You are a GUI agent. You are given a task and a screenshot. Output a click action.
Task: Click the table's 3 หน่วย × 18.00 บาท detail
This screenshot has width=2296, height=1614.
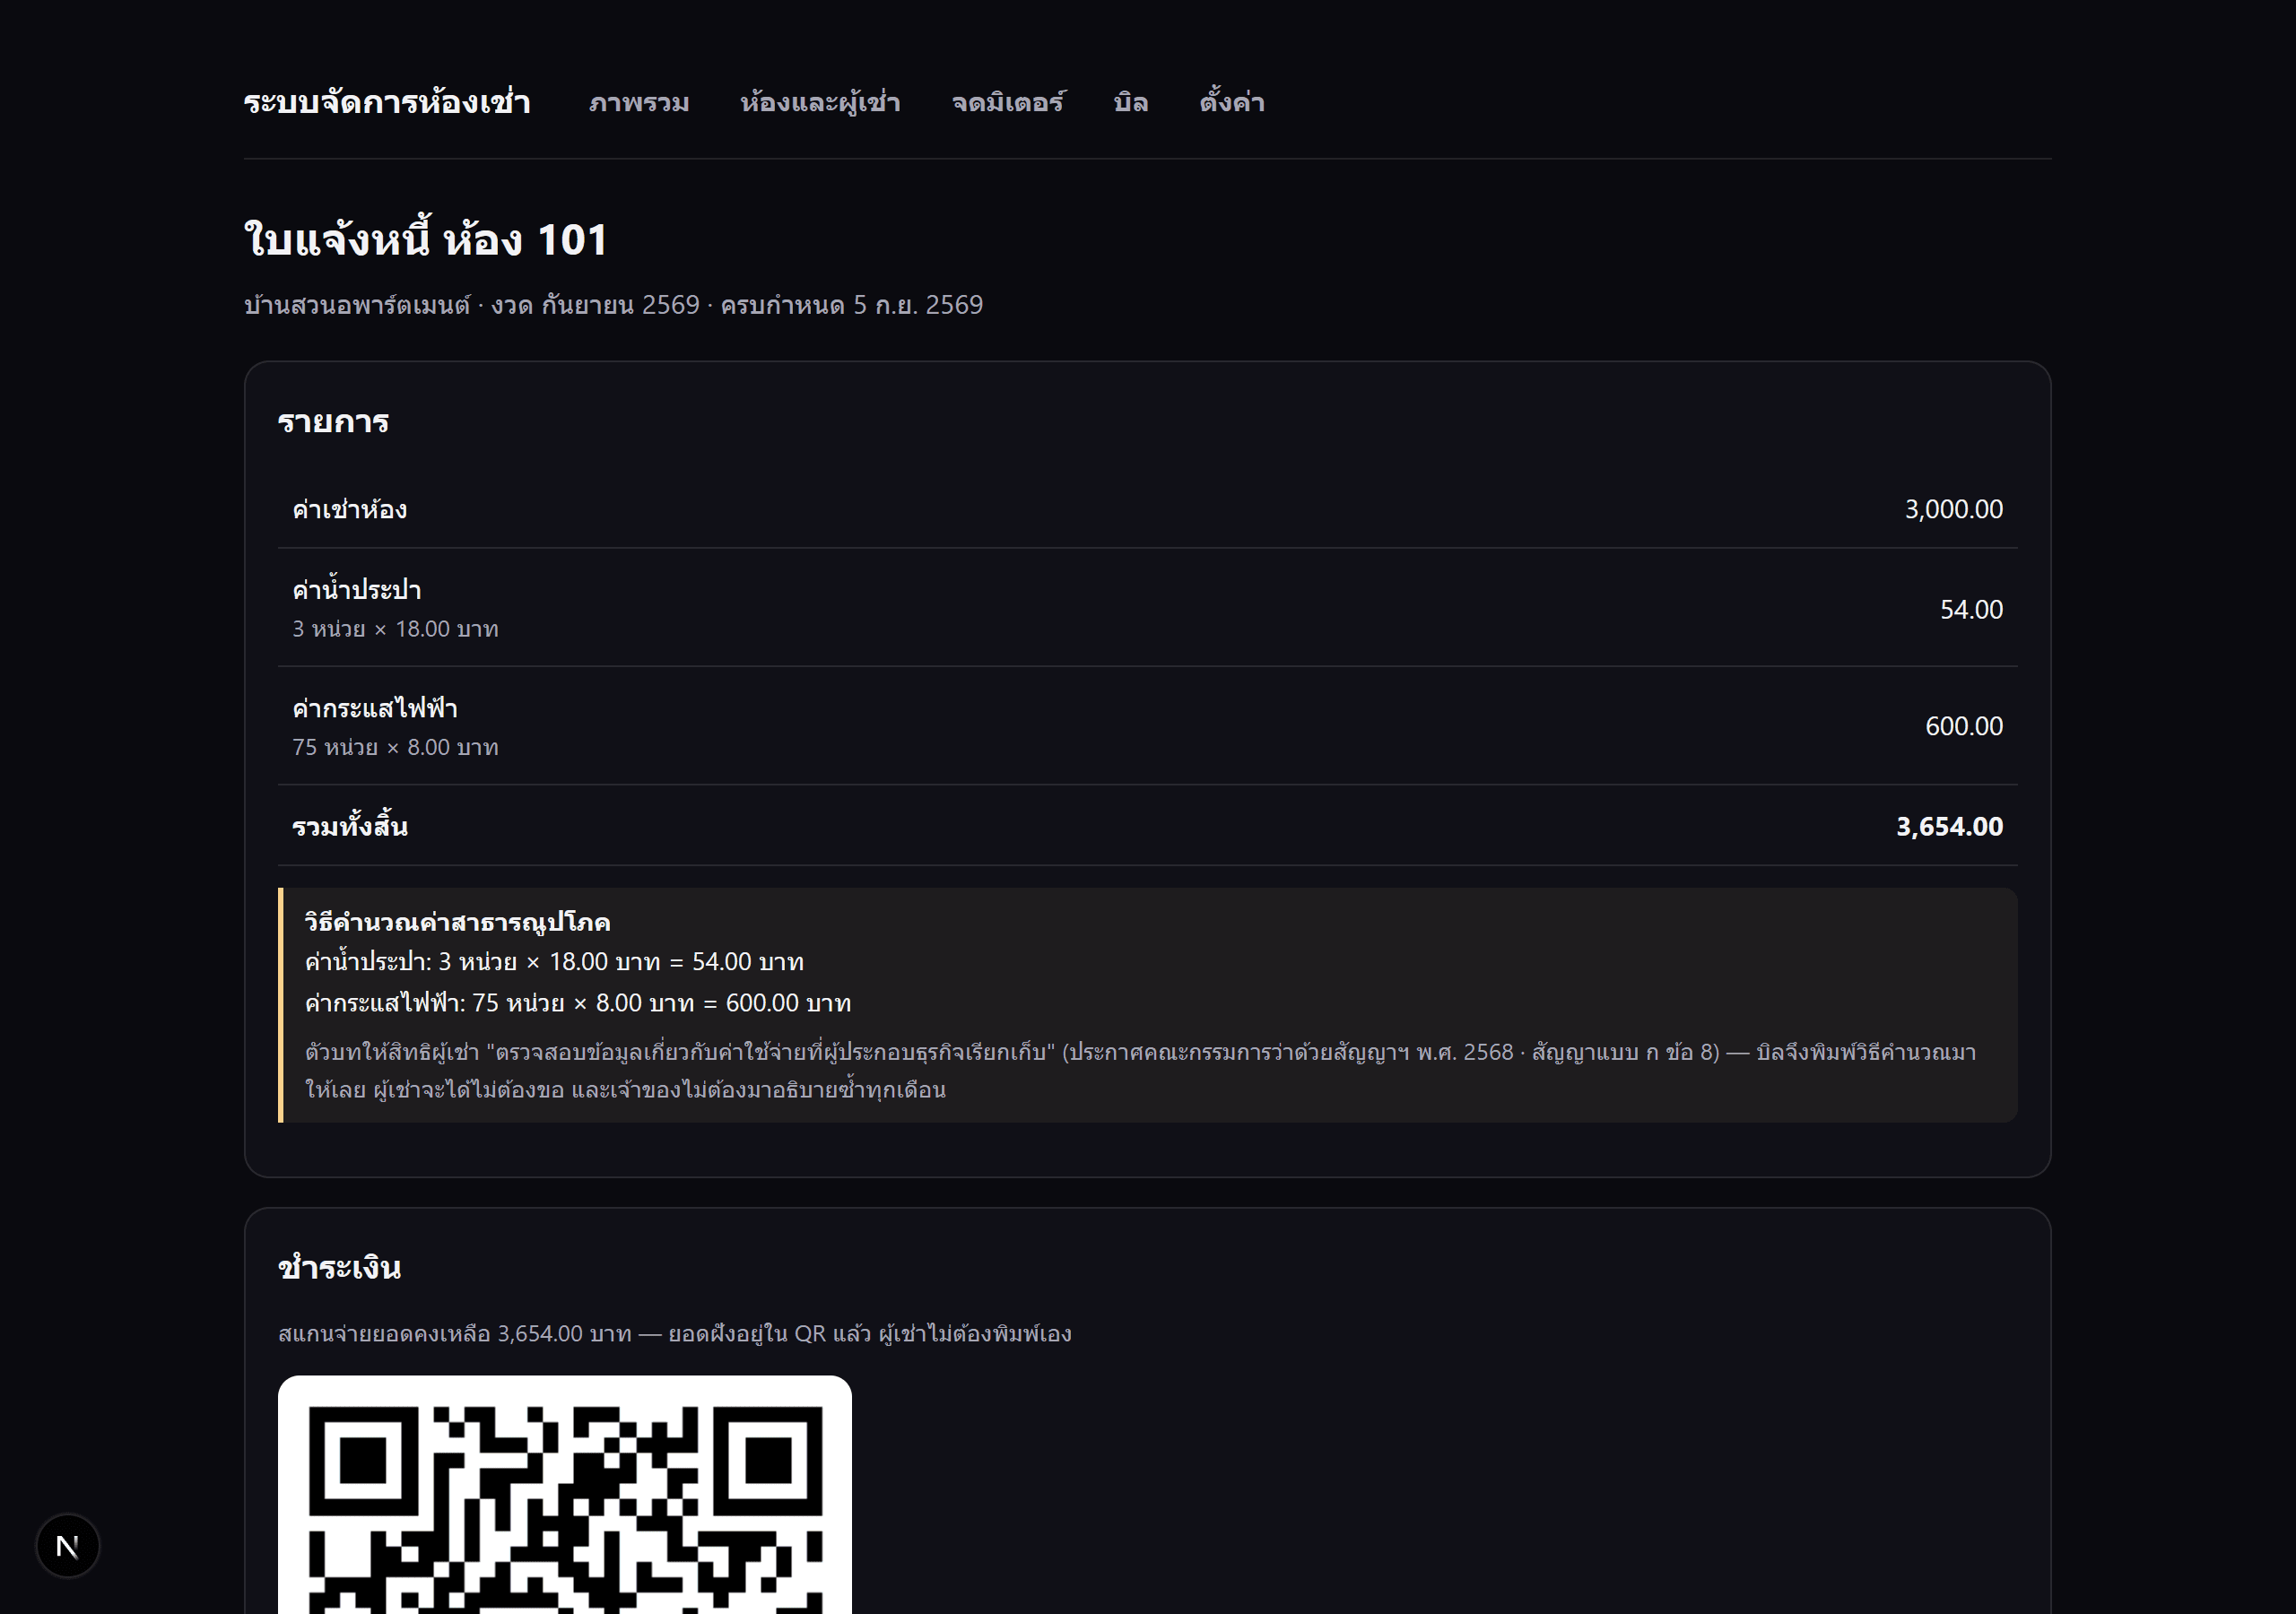tap(395, 629)
